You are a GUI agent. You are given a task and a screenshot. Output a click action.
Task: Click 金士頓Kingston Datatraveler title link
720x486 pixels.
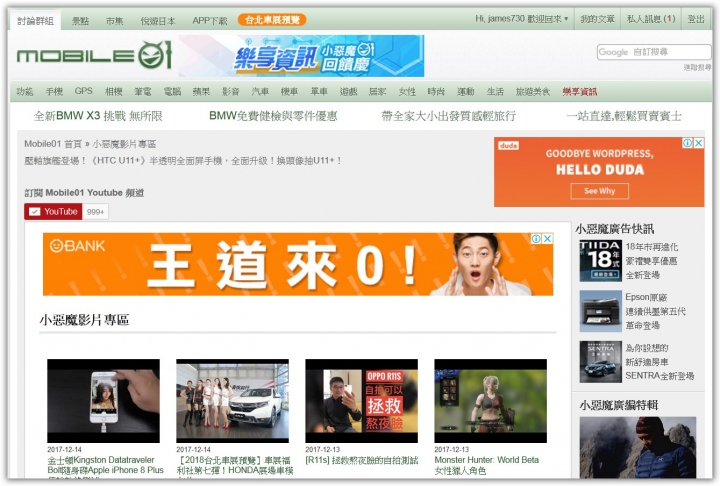pyautogui.click(x=106, y=465)
